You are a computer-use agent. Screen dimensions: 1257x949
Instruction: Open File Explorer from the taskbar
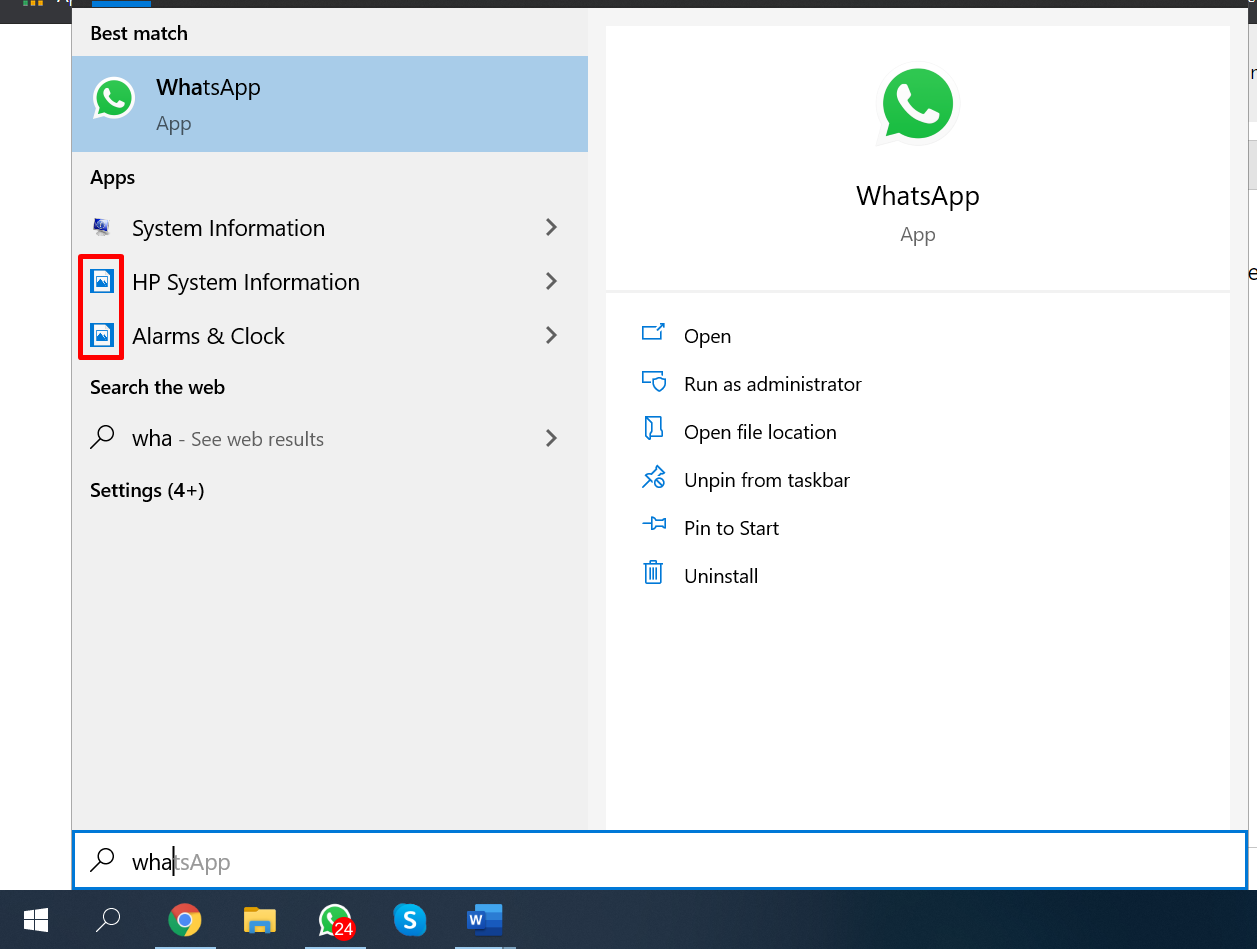tap(260, 920)
